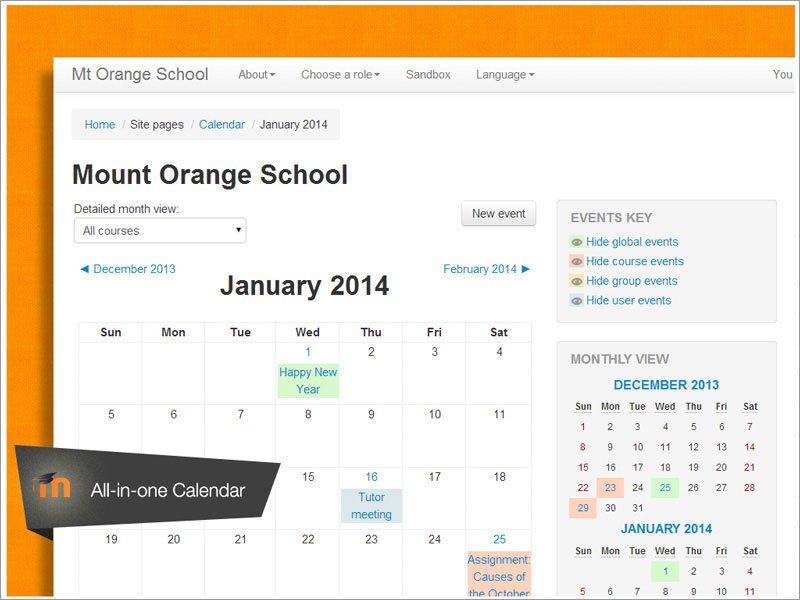Click the Mt Orange School brand link
Screen dimensions: 800x600
[140, 74]
